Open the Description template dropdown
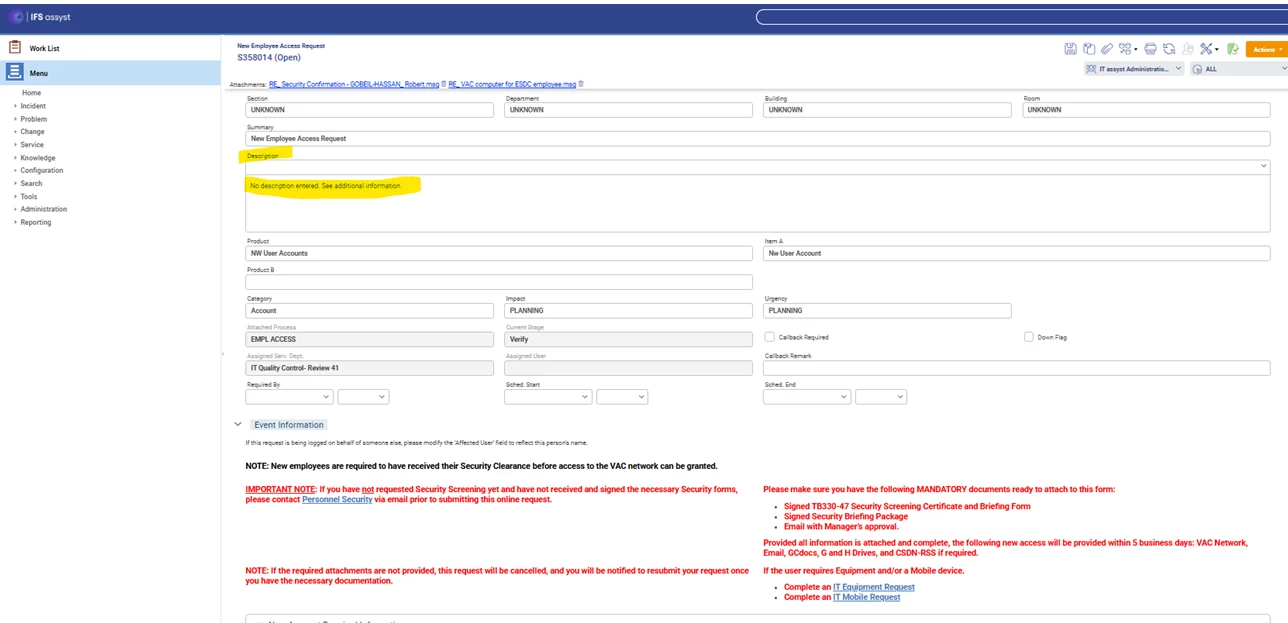Screen dimensions: 1288x623 tap(1263, 167)
